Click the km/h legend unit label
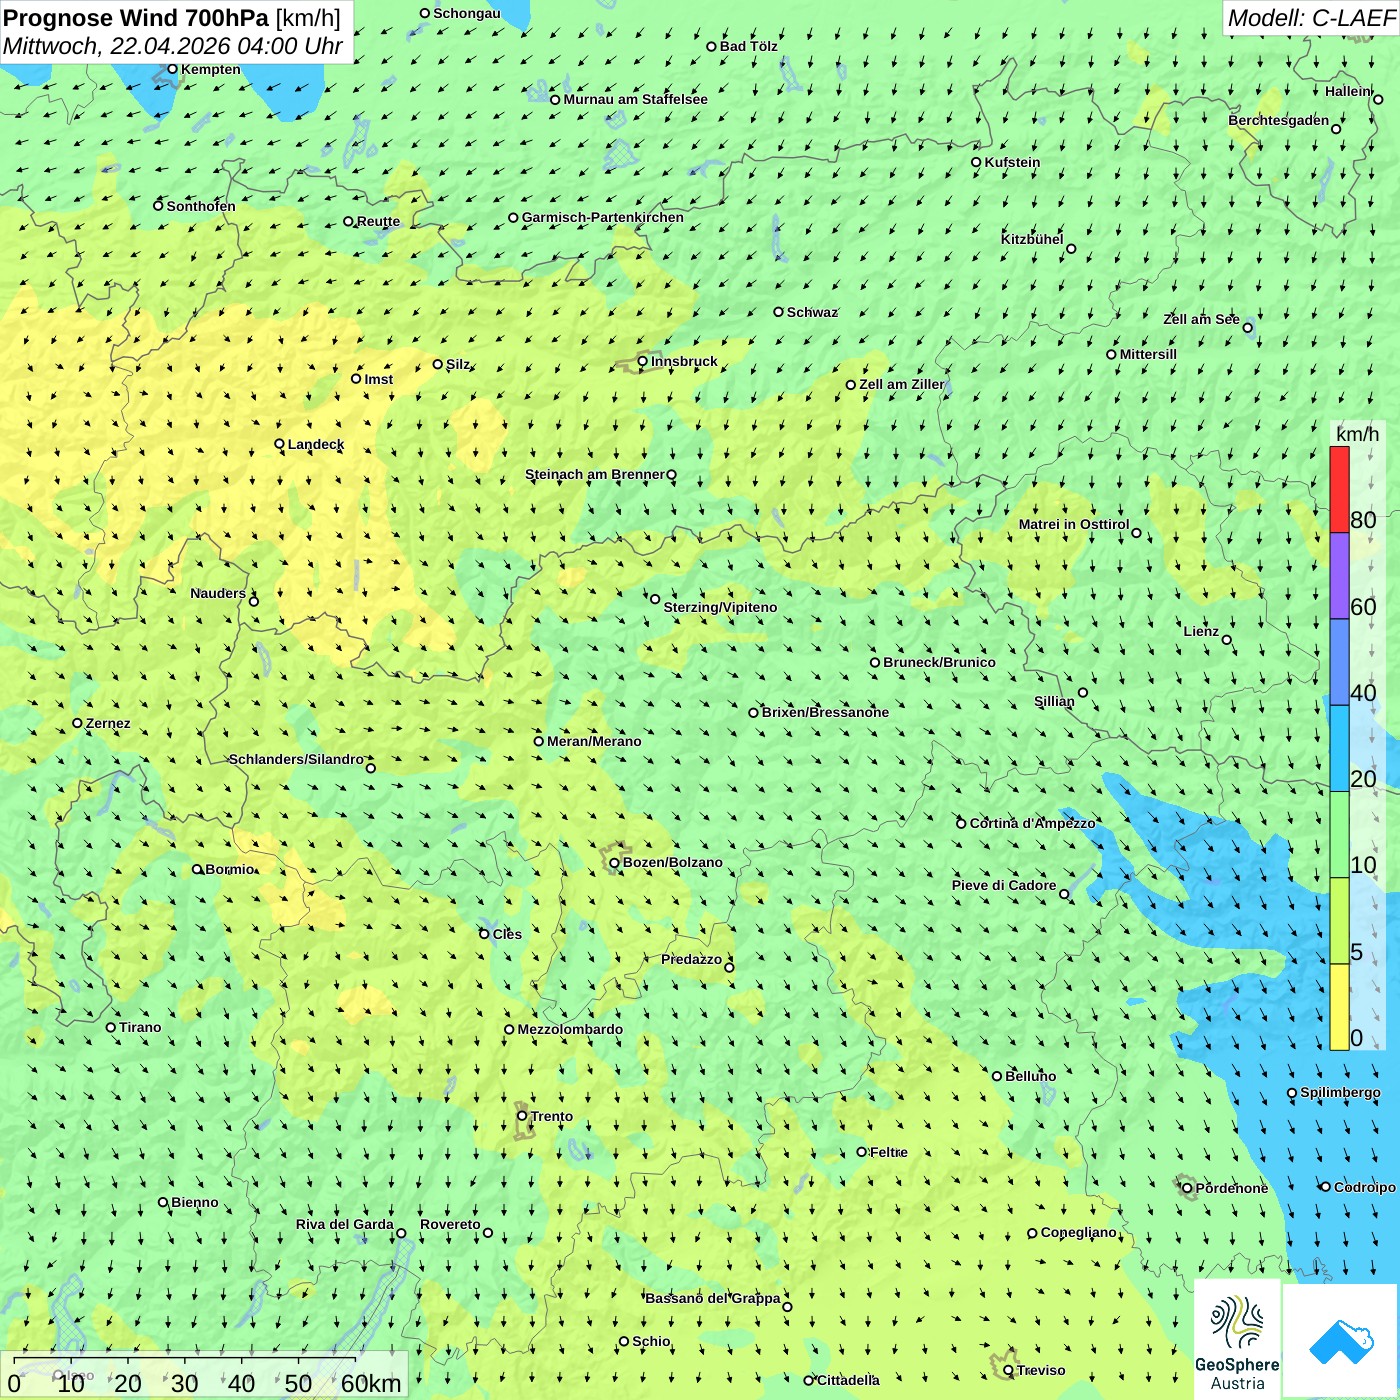 1357,434
